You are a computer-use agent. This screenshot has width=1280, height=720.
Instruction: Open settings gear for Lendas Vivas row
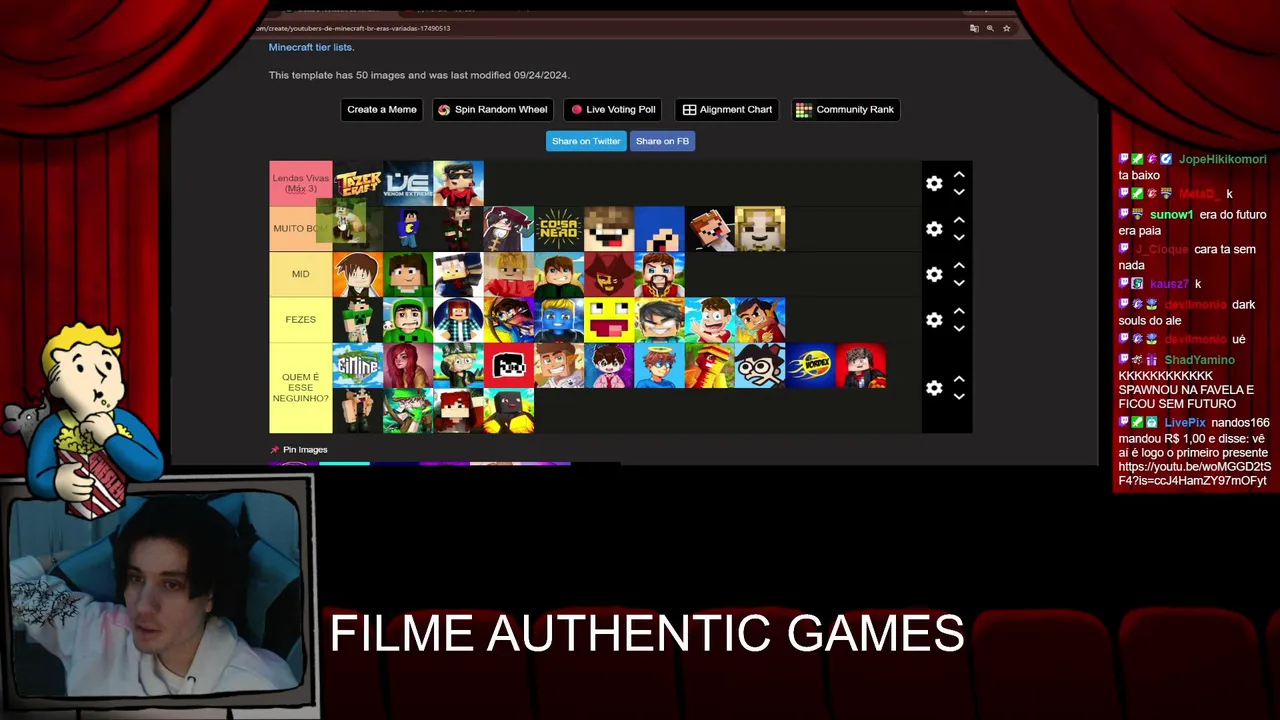coord(934,184)
